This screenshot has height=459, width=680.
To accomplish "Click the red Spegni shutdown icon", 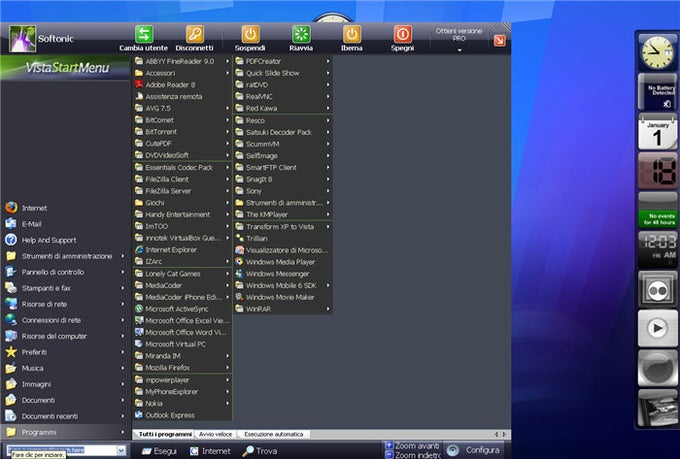I will pos(402,34).
